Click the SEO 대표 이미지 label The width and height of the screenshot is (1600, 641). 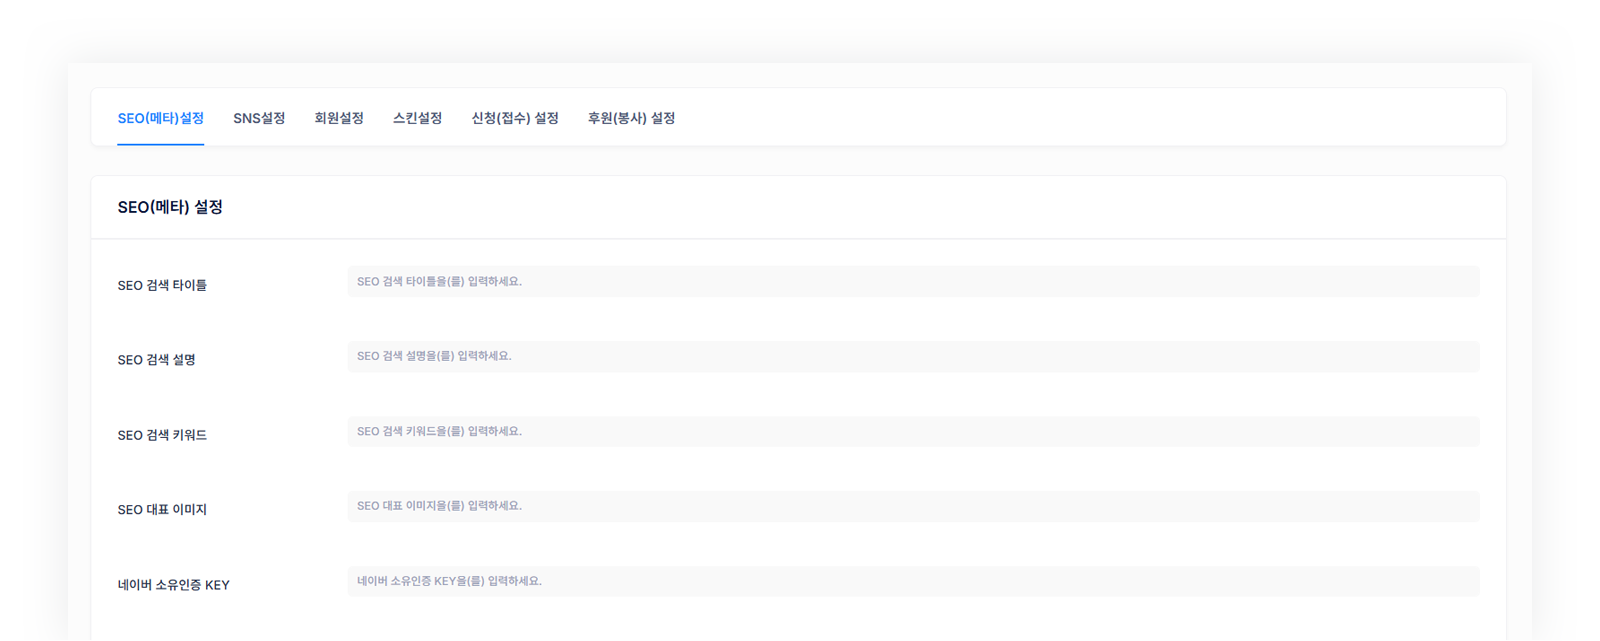click(162, 510)
